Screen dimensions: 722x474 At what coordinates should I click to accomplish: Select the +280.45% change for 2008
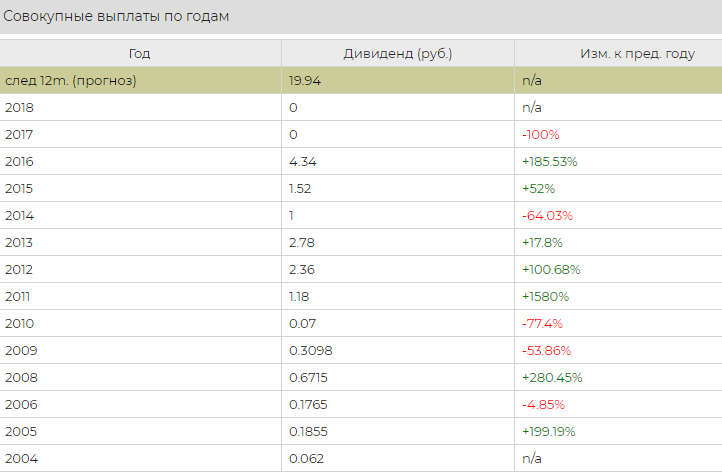coord(552,377)
